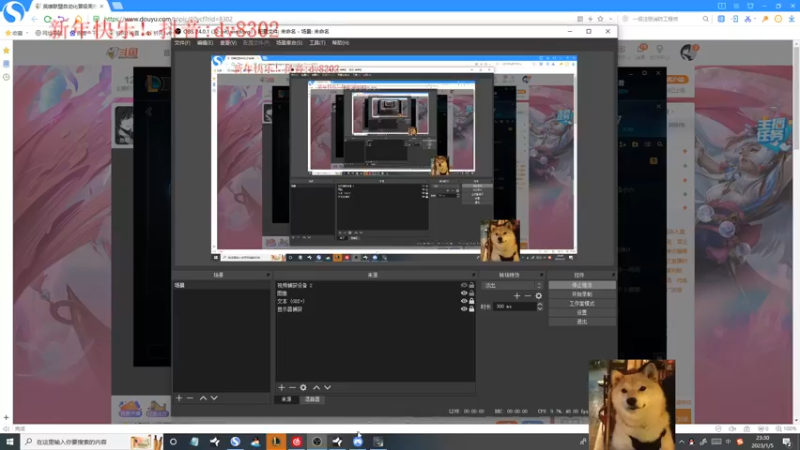This screenshot has width=800, height=450.
Task: Click the OBS preview canvas
Action: (x=394, y=158)
